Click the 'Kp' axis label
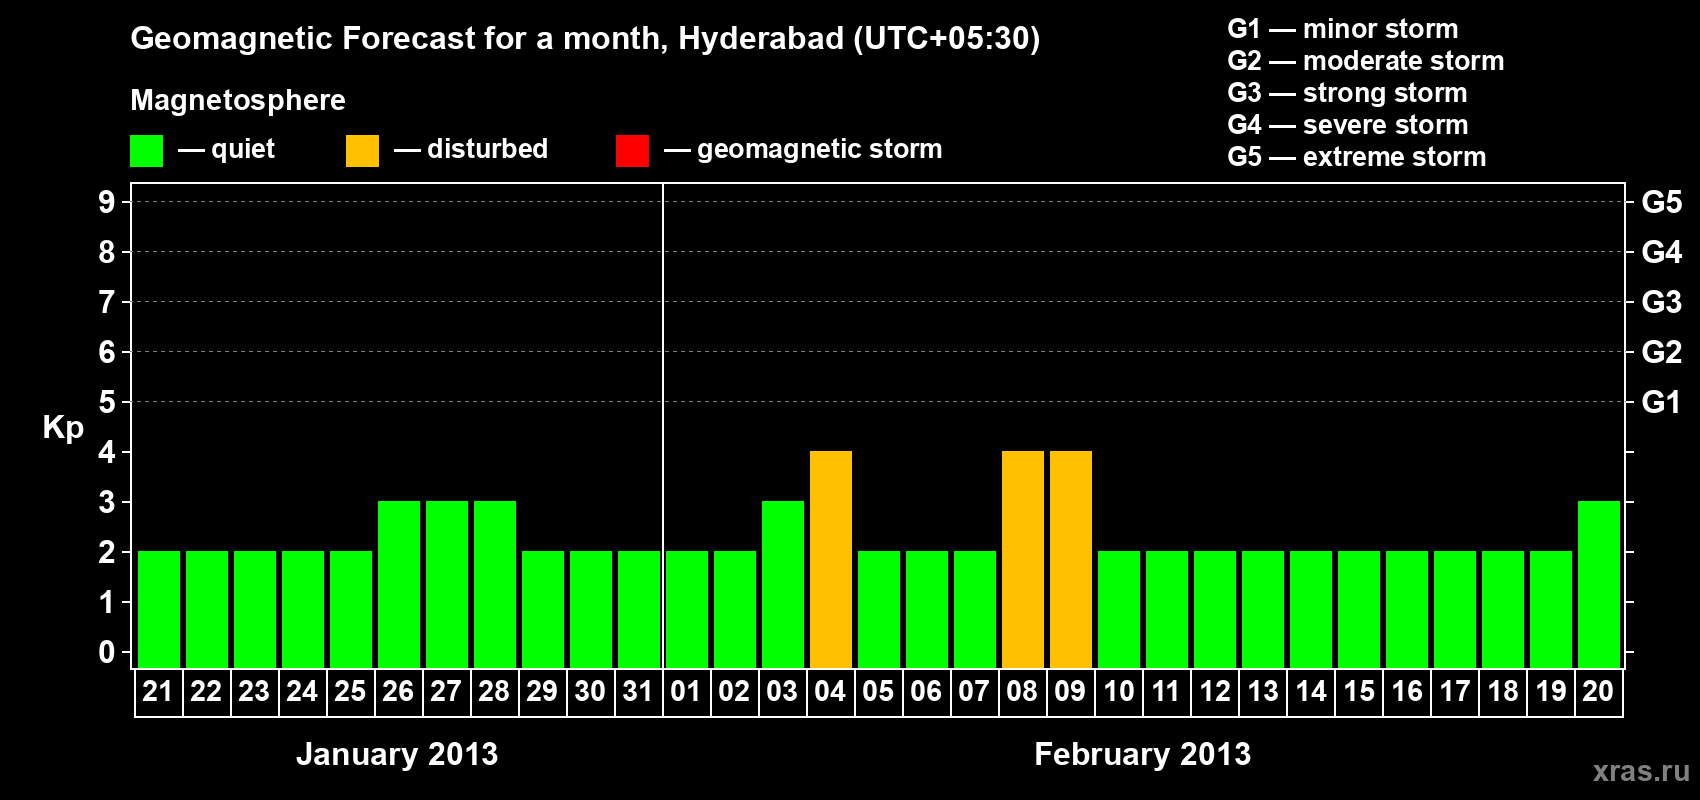The width and height of the screenshot is (1700, 800). coord(63,428)
